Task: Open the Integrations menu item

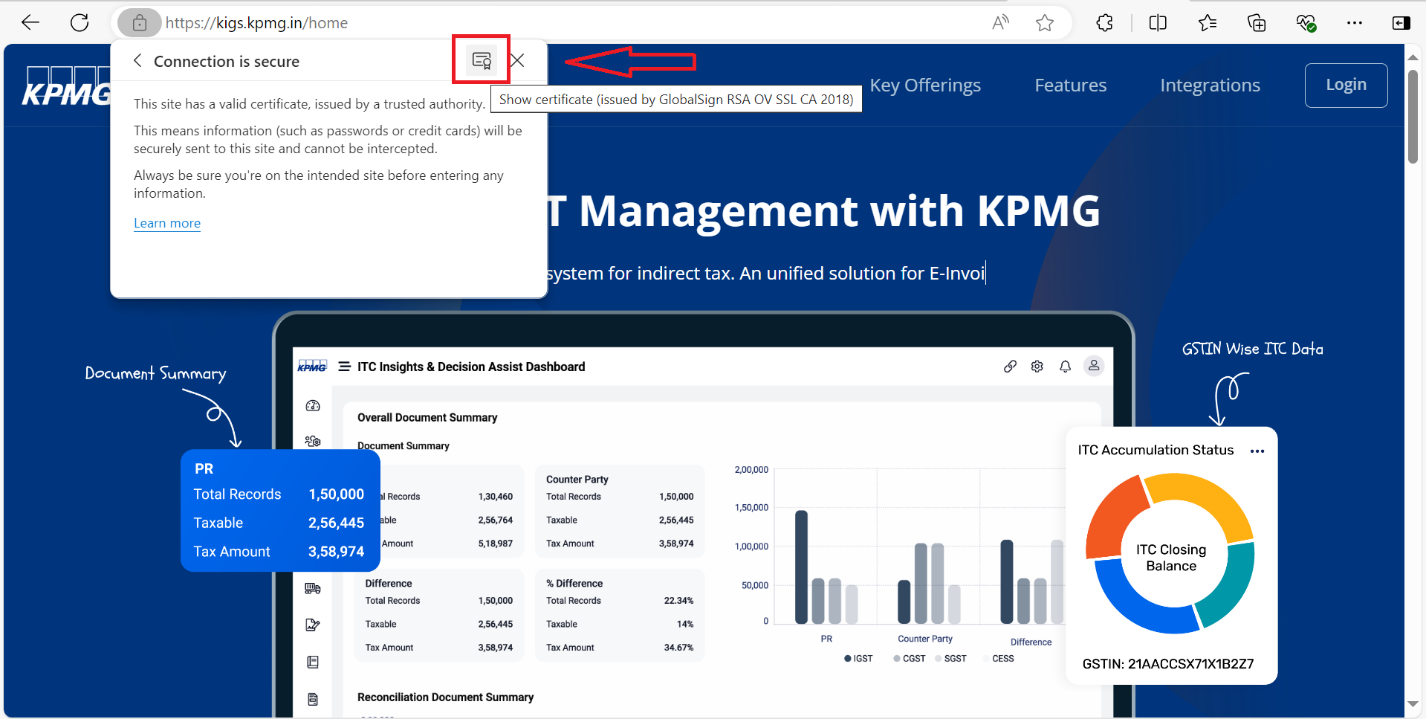Action: pyautogui.click(x=1210, y=85)
